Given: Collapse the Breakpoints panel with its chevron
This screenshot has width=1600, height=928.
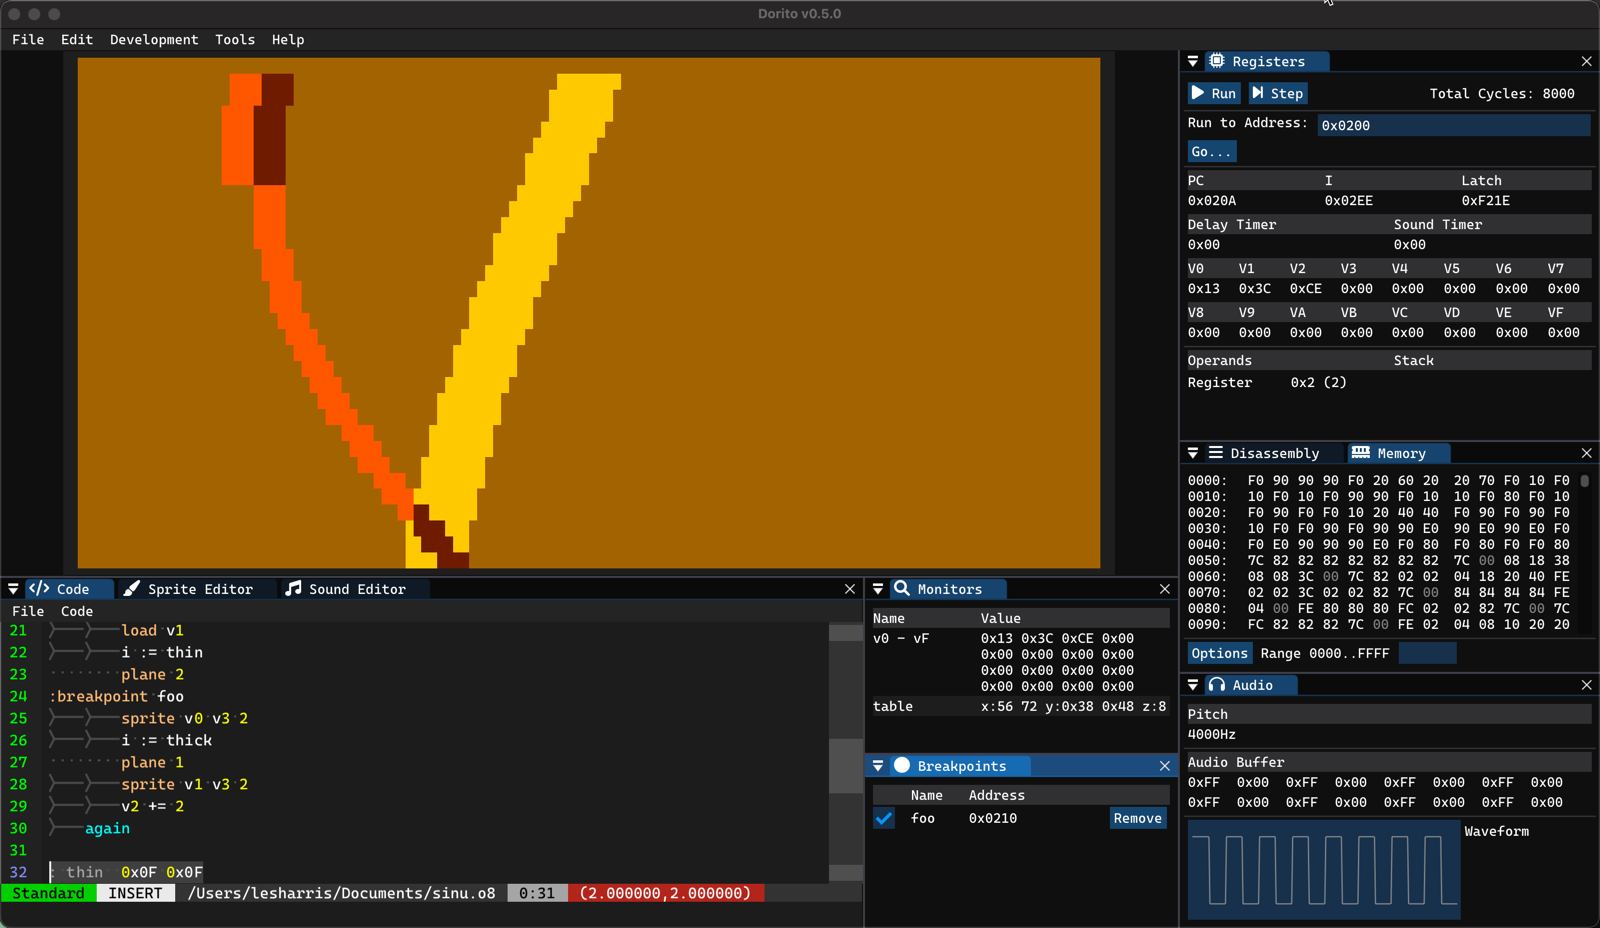Looking at the screenshot, I should coord(878,765).
